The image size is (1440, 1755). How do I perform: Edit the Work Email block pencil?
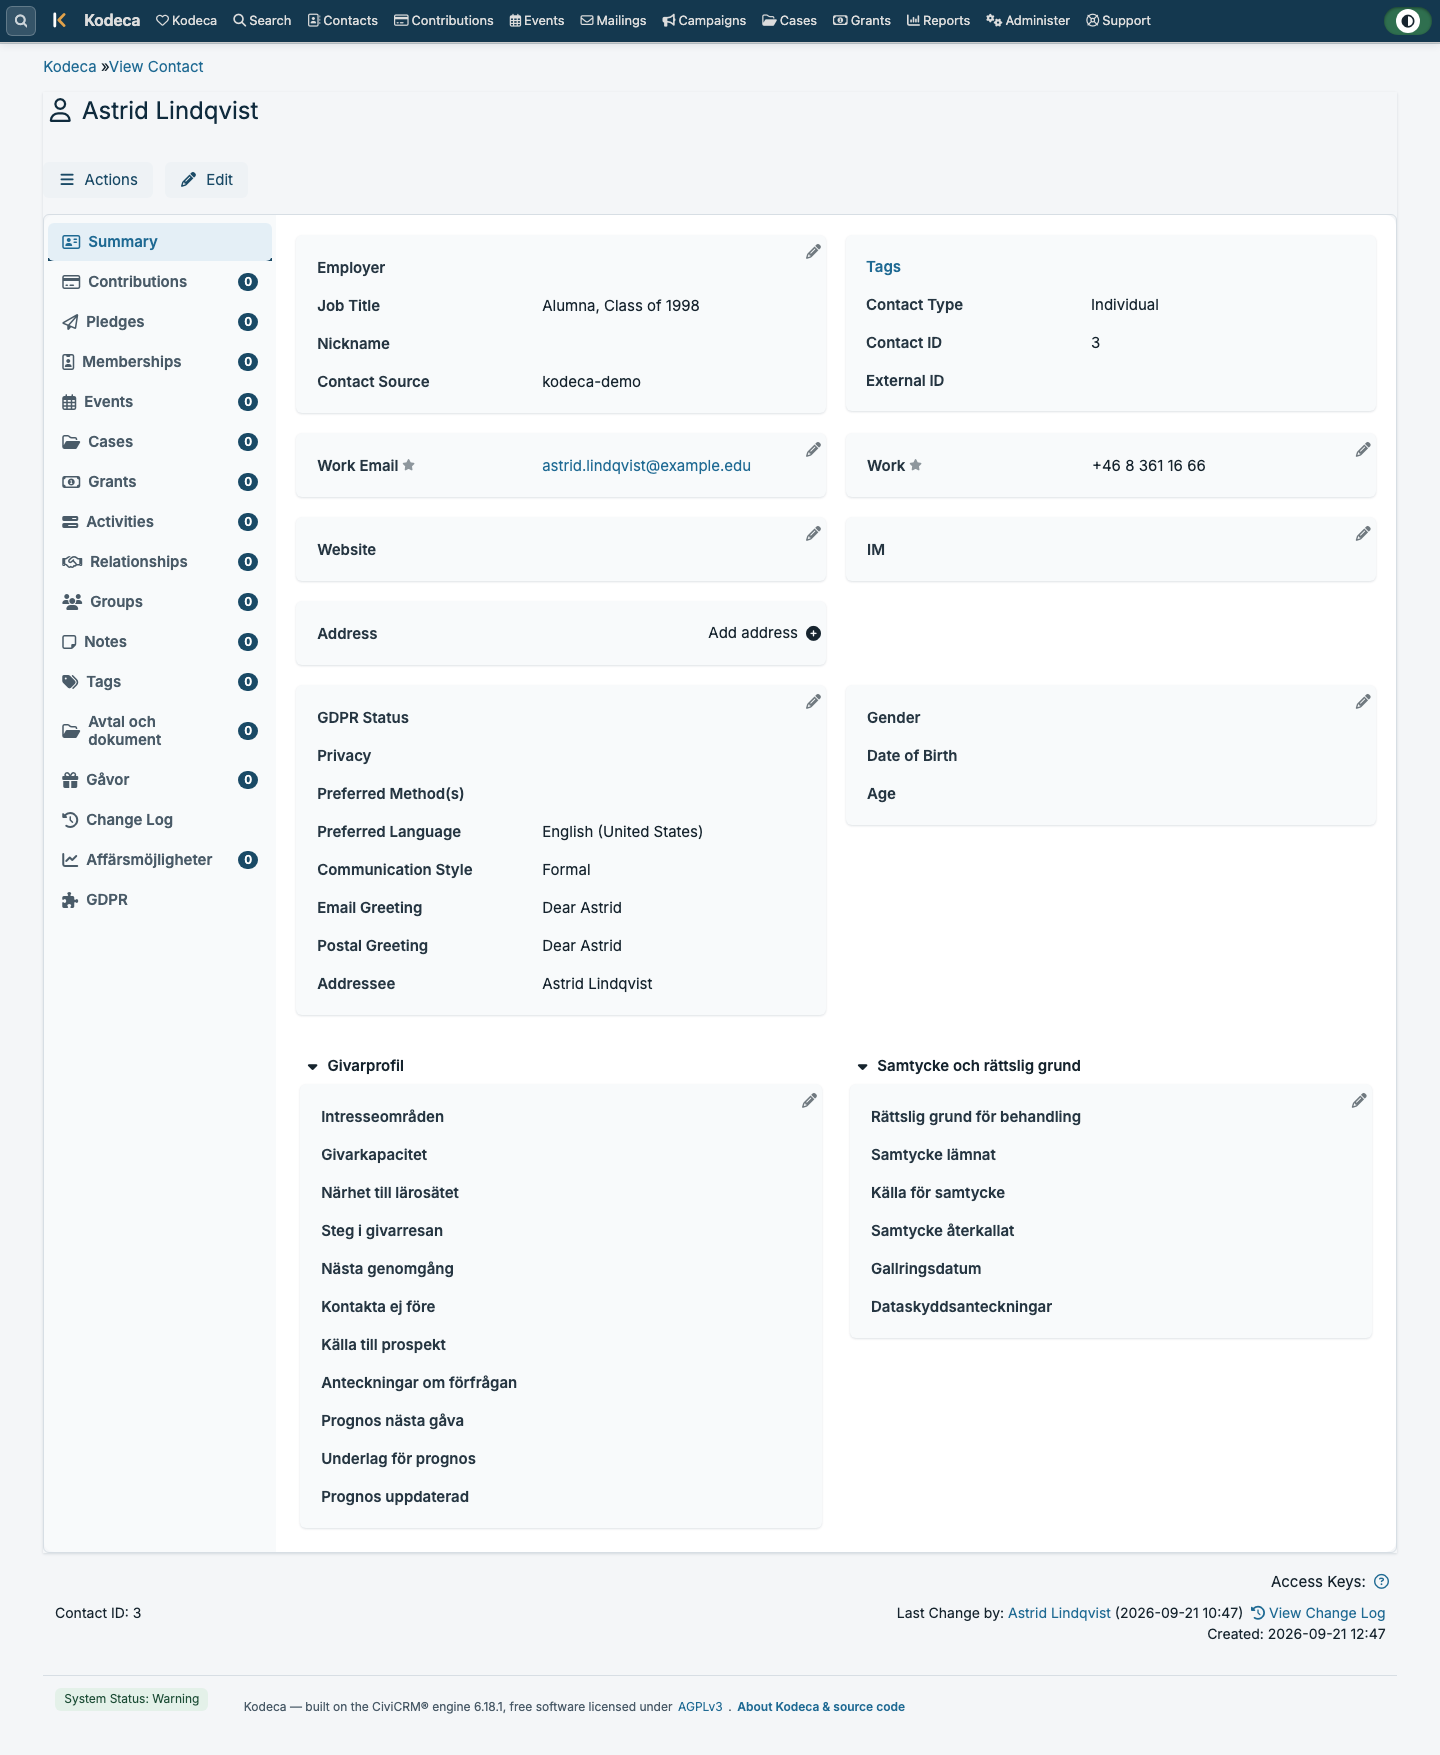point(813,450)
